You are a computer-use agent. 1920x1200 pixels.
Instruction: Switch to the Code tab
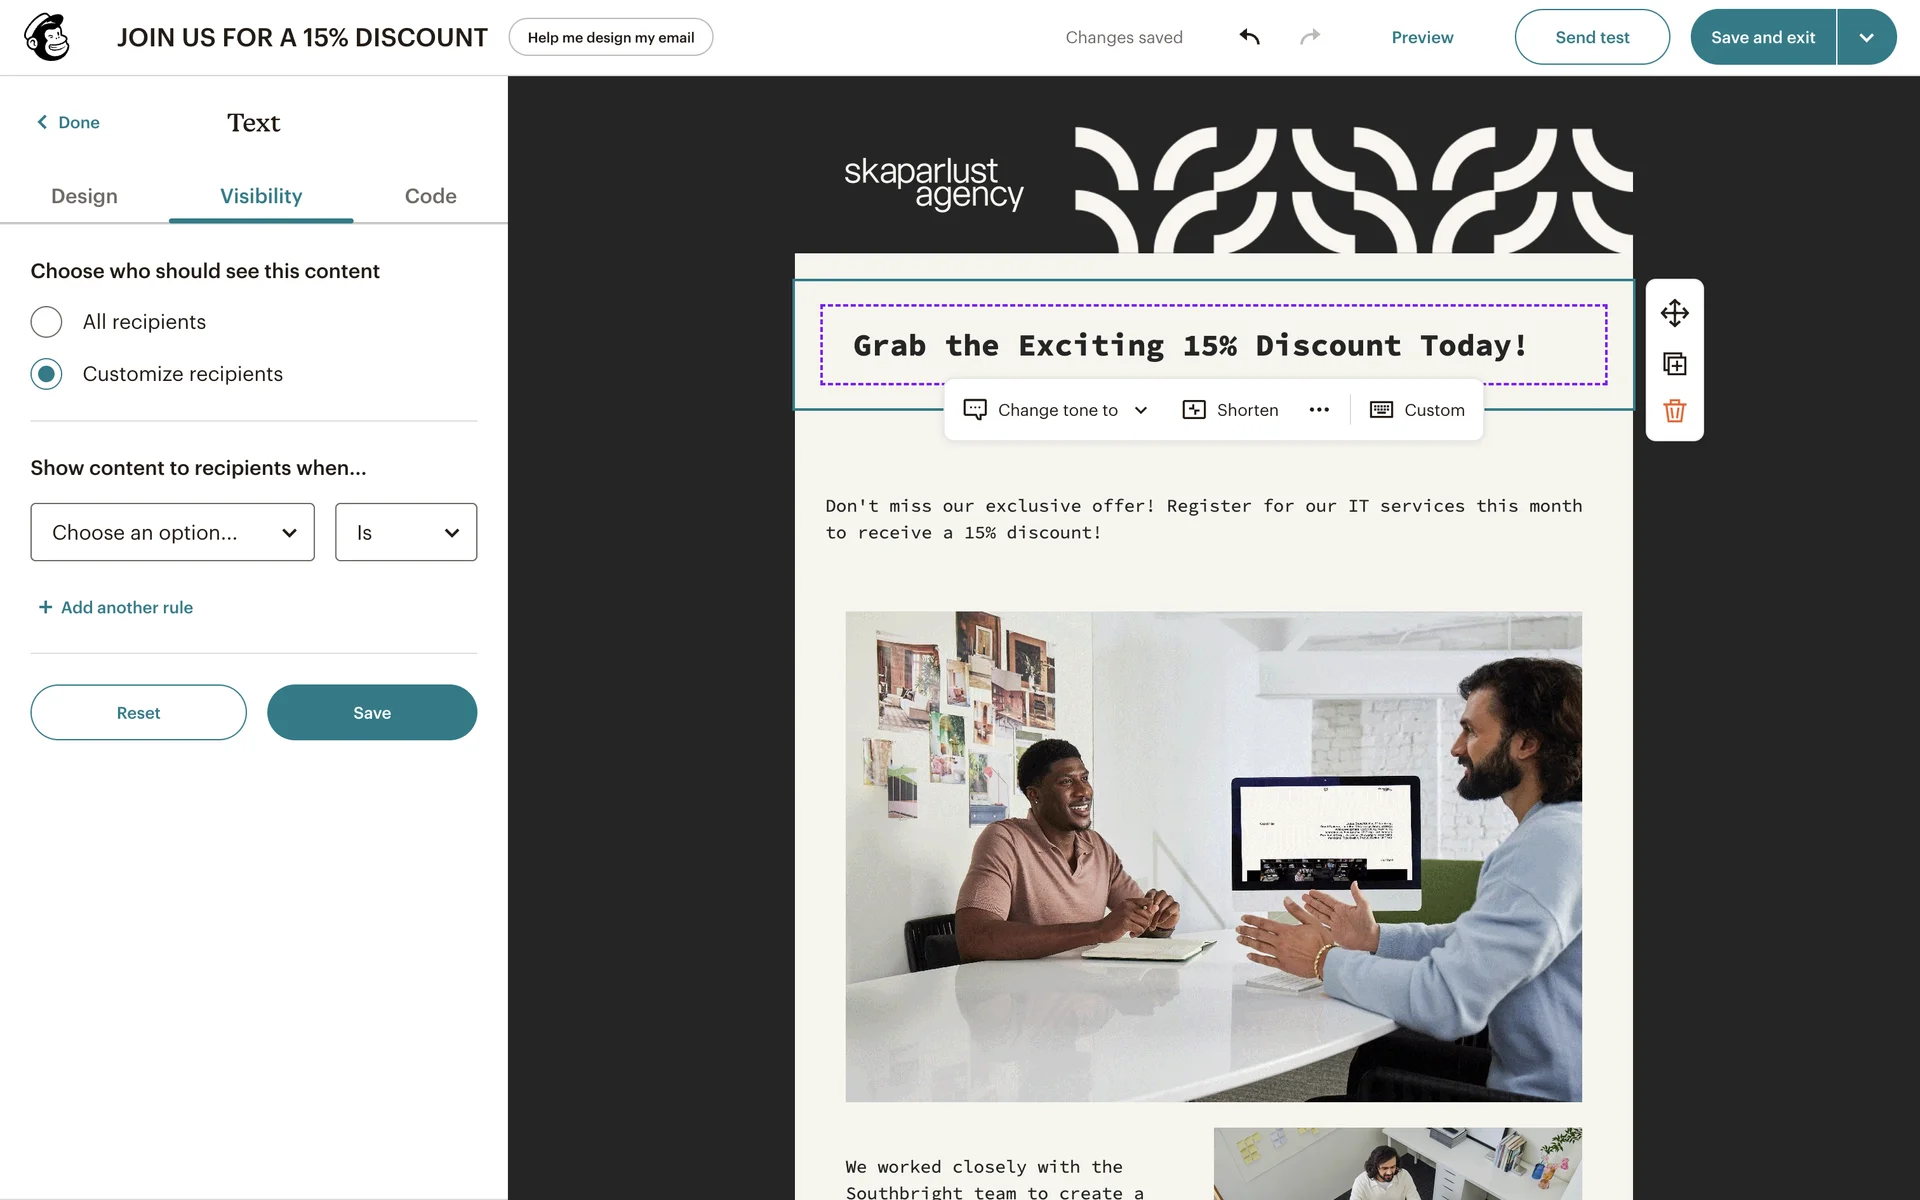[x=430, y=196]
